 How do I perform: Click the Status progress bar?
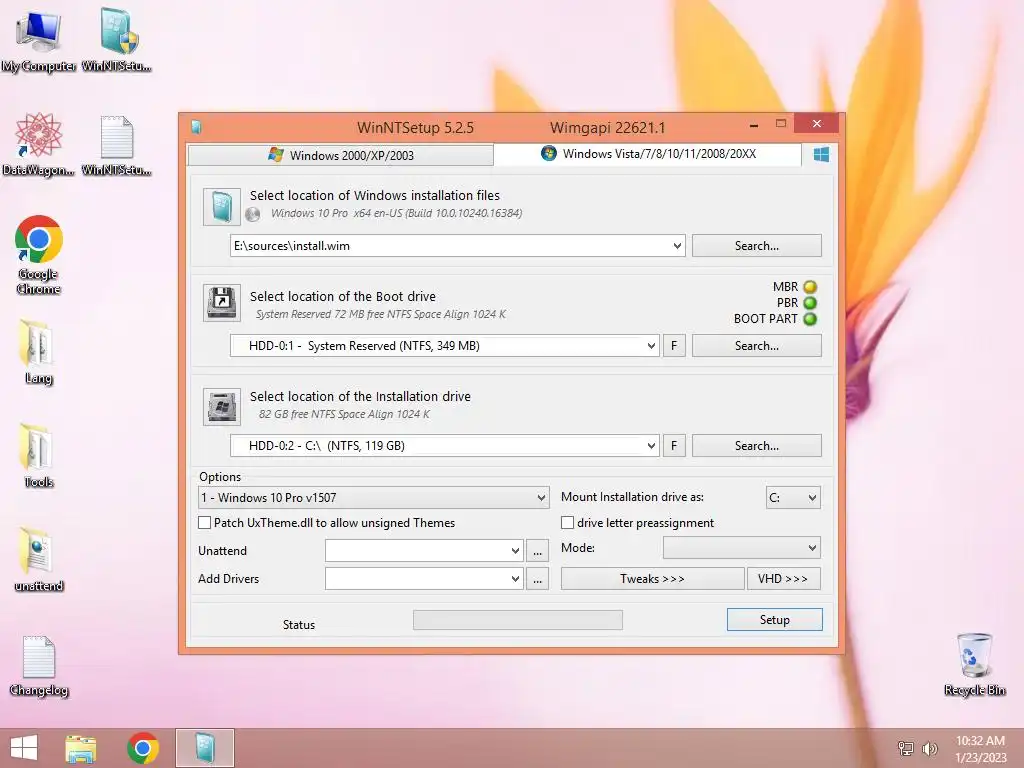coord(518,620)
